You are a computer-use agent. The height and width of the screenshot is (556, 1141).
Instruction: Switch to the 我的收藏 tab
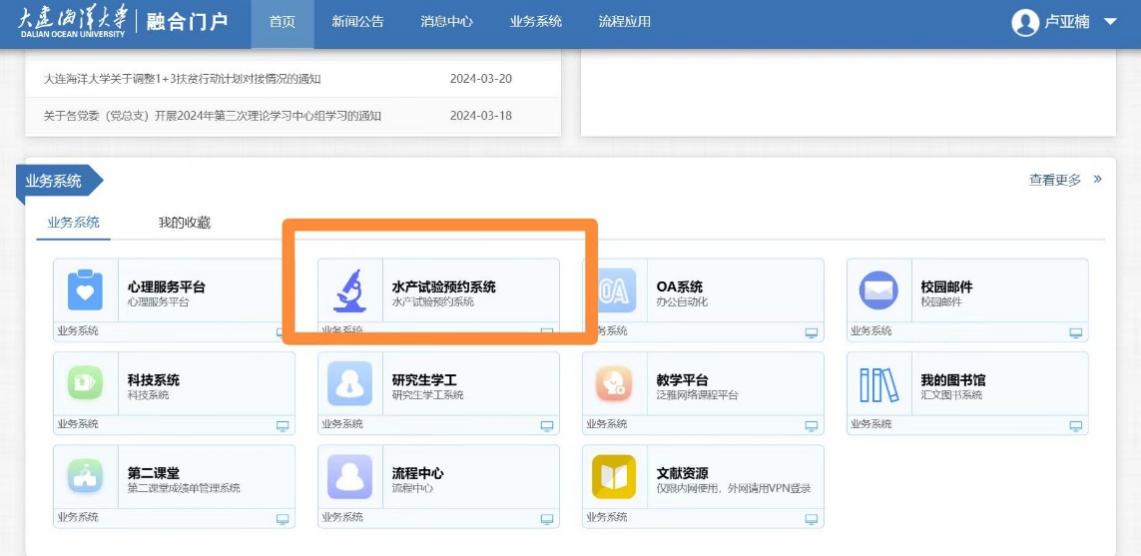pos(184,223)
